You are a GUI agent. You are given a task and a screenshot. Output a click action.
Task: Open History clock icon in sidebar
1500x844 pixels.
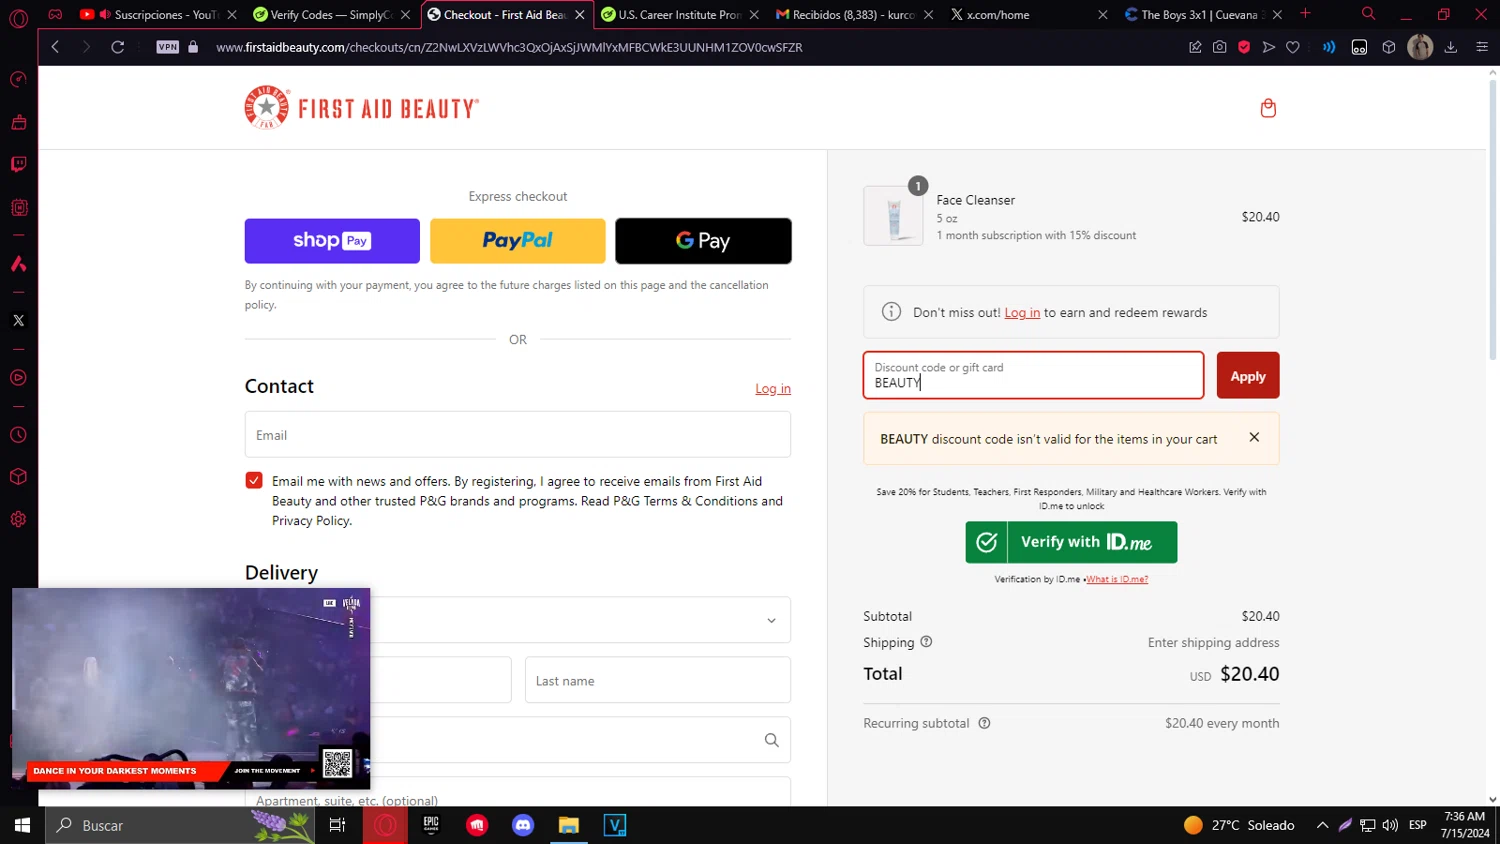(18, 435)
